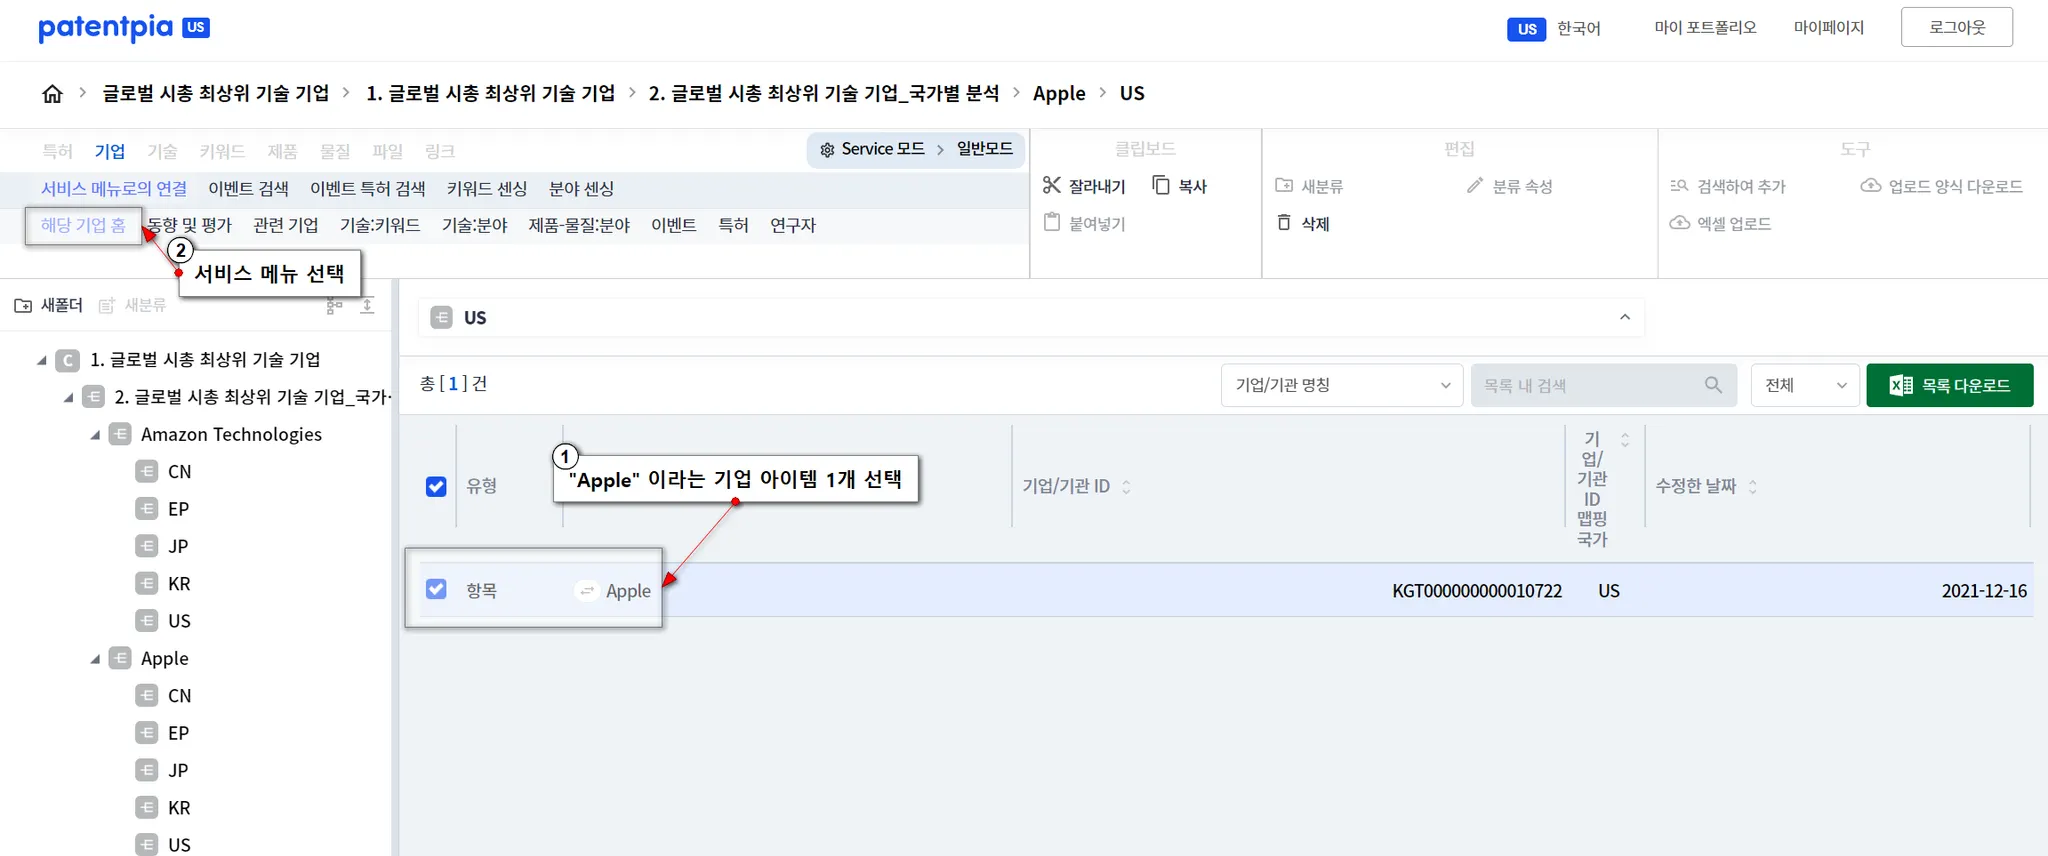Click the up-arrow icon above the folder tree
2048x856 pixels.
(368, 305)
